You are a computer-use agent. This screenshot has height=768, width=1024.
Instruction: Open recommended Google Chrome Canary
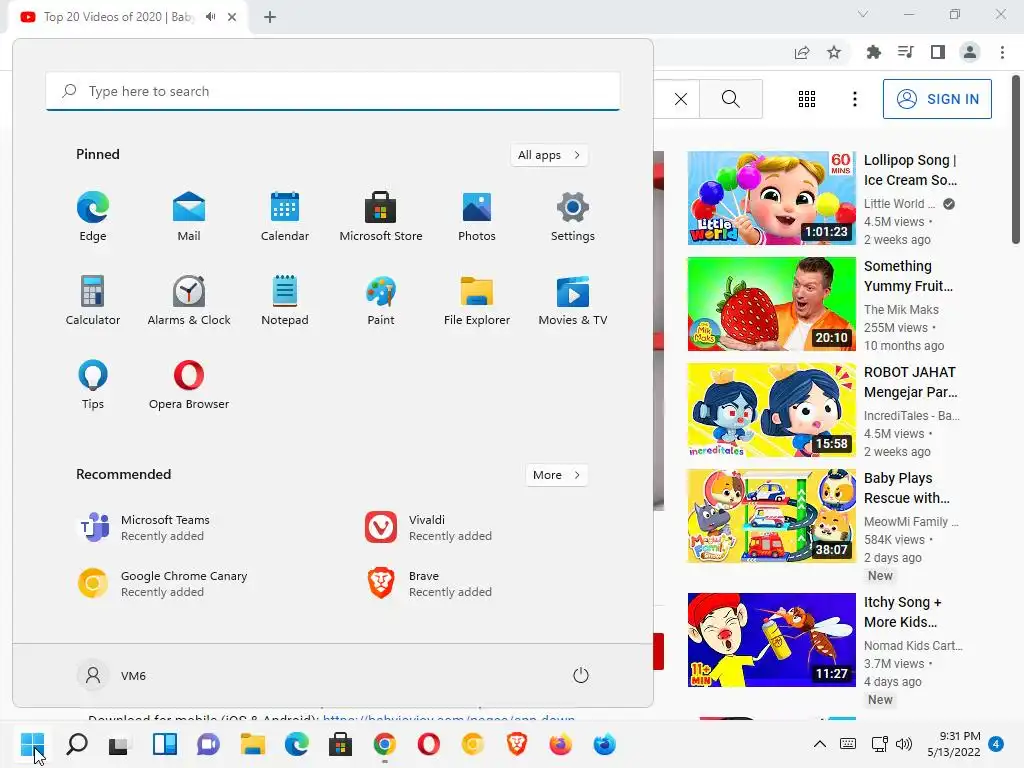(x=163, y=584)
